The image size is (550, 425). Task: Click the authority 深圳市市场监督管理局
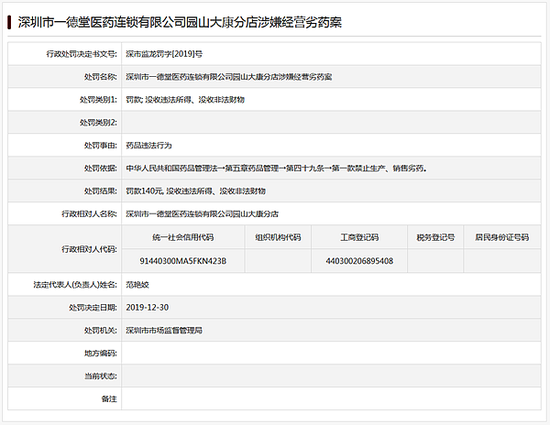(164, 330)
